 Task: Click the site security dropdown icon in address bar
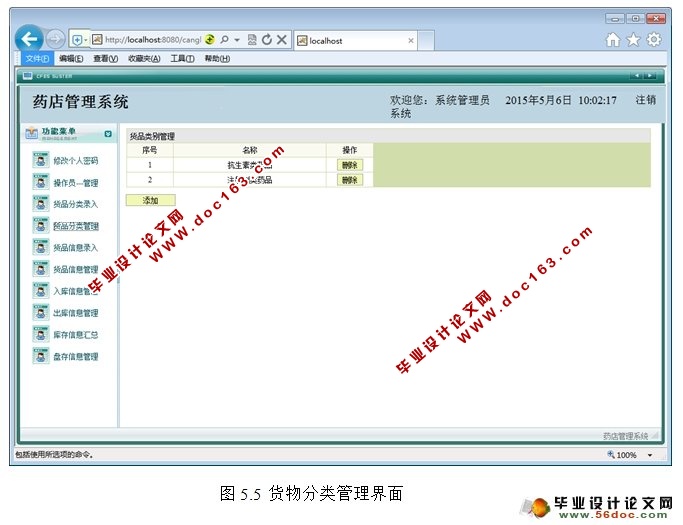click(x=79, y=40)
